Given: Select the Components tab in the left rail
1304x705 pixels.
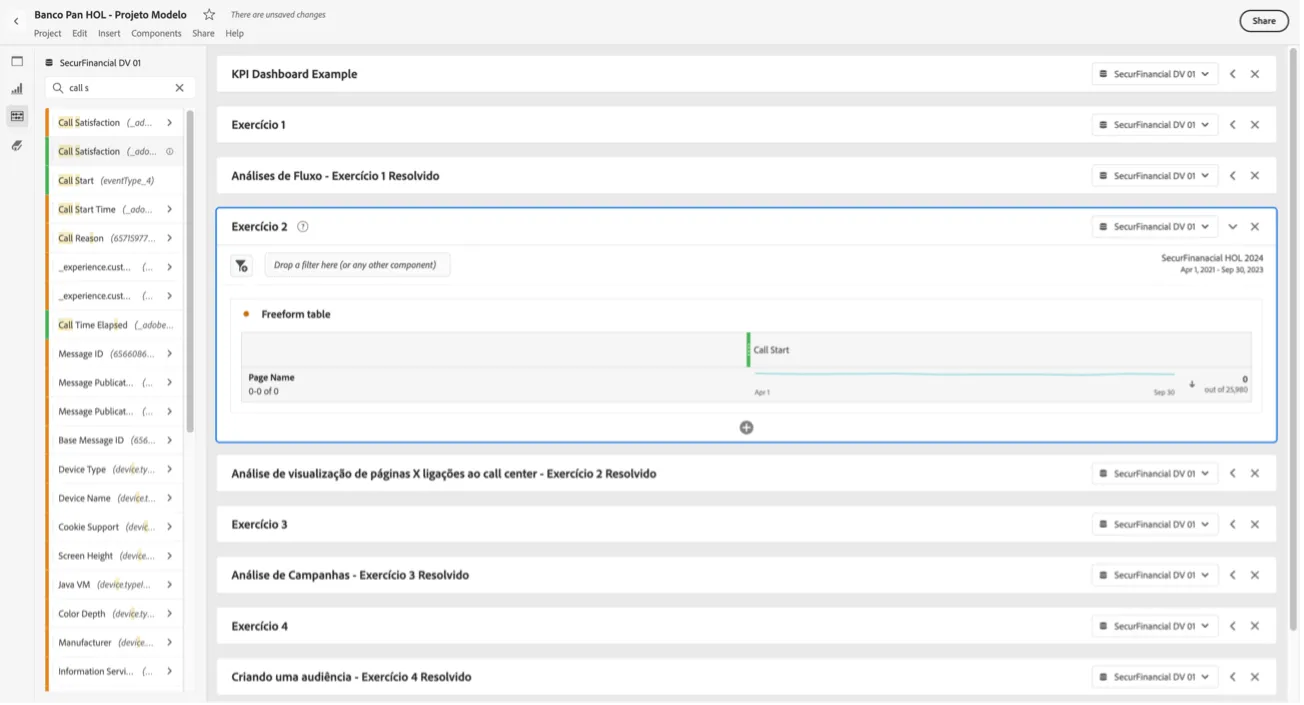Looking at the screenshot, I should [x=17, y=116].
